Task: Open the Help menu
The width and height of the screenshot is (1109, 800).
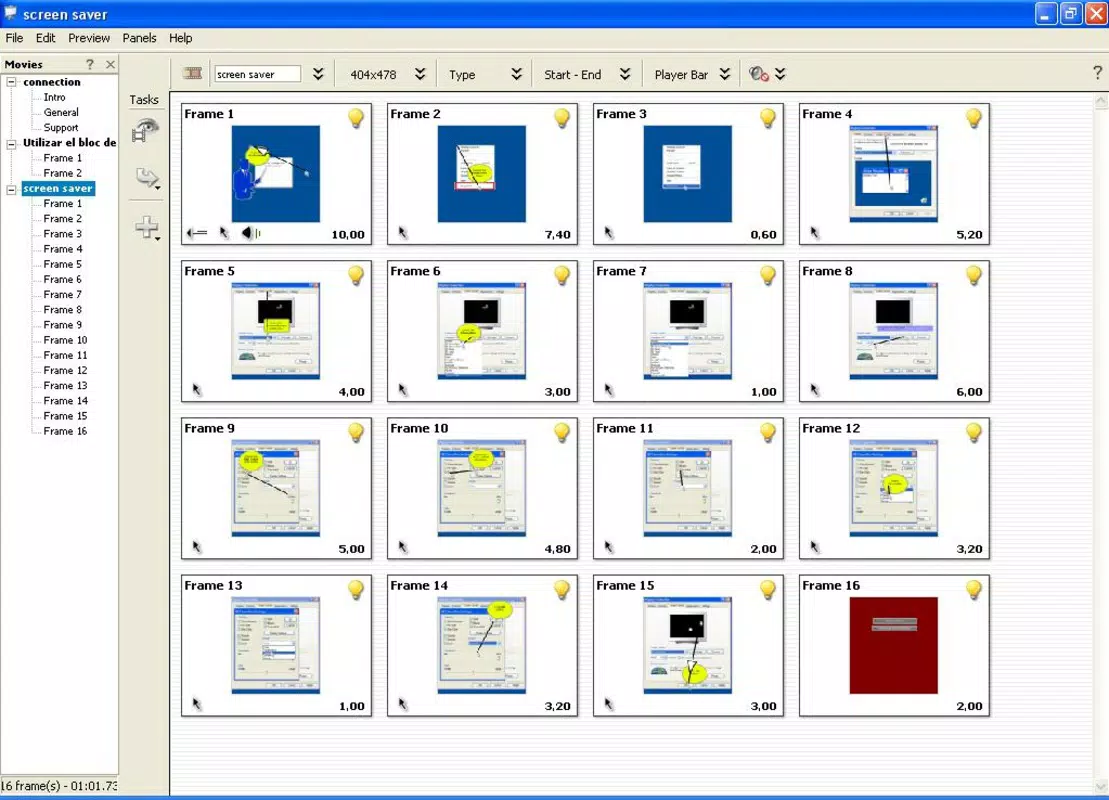Action: [x=180, y=38]
